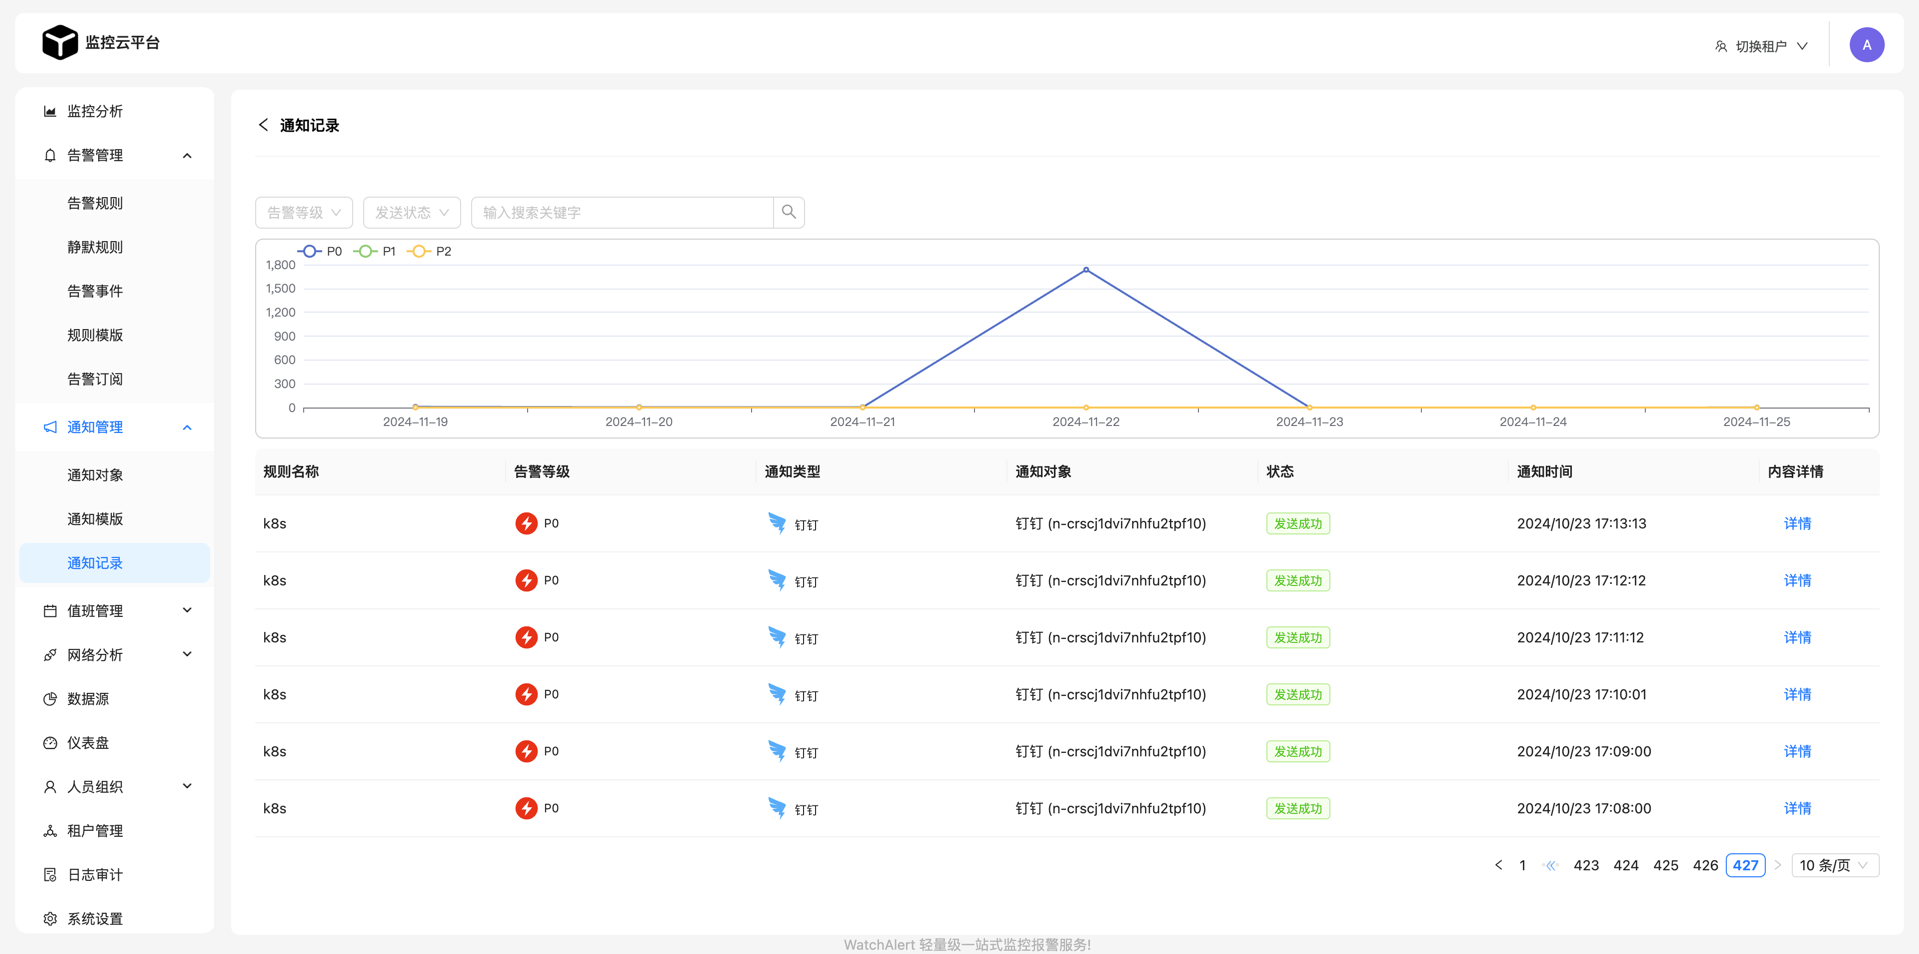Open the 发送状态 filter dropdown
The width and height of the screenshot is (1919, 954).
pyautogui.click(x=411, y=212)
